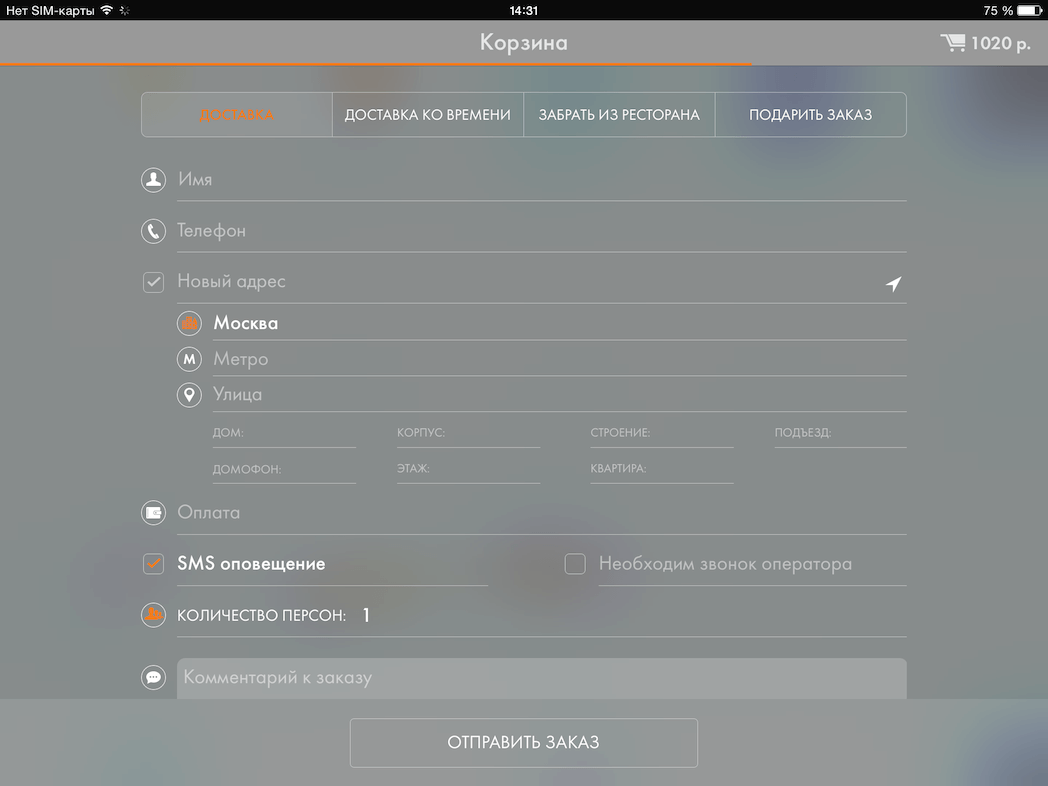Focus the ДОМОФОН input field
1048x786 pixels.
[284, 469]
